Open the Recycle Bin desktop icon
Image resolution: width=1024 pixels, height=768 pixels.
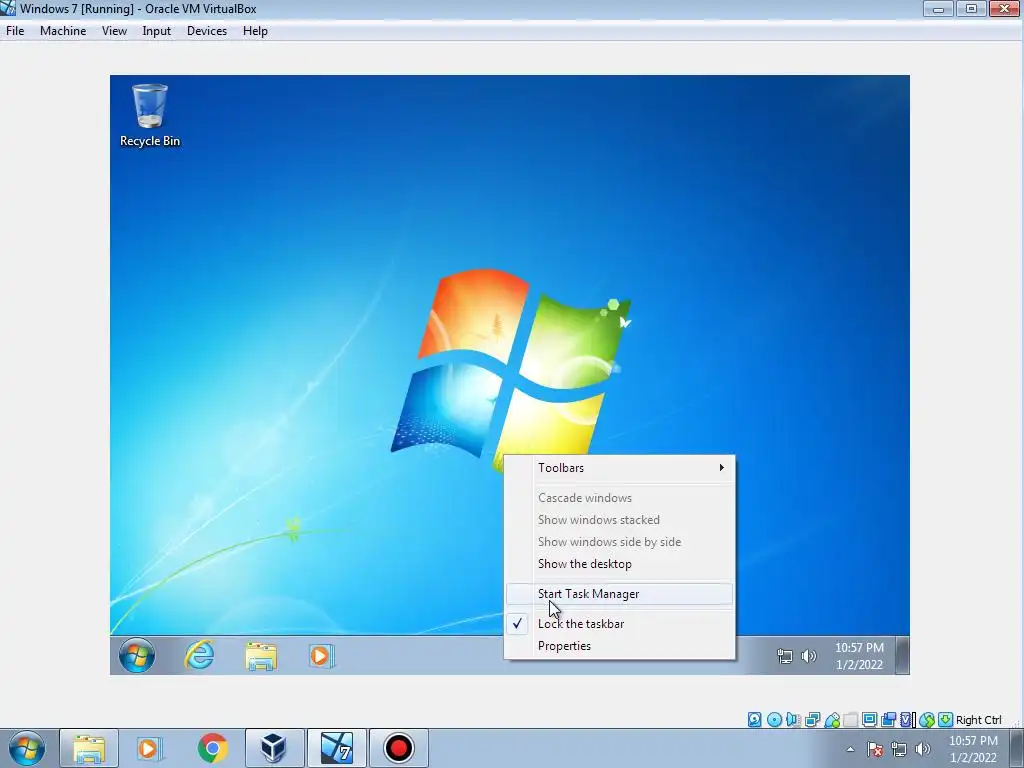pos(150,115)
